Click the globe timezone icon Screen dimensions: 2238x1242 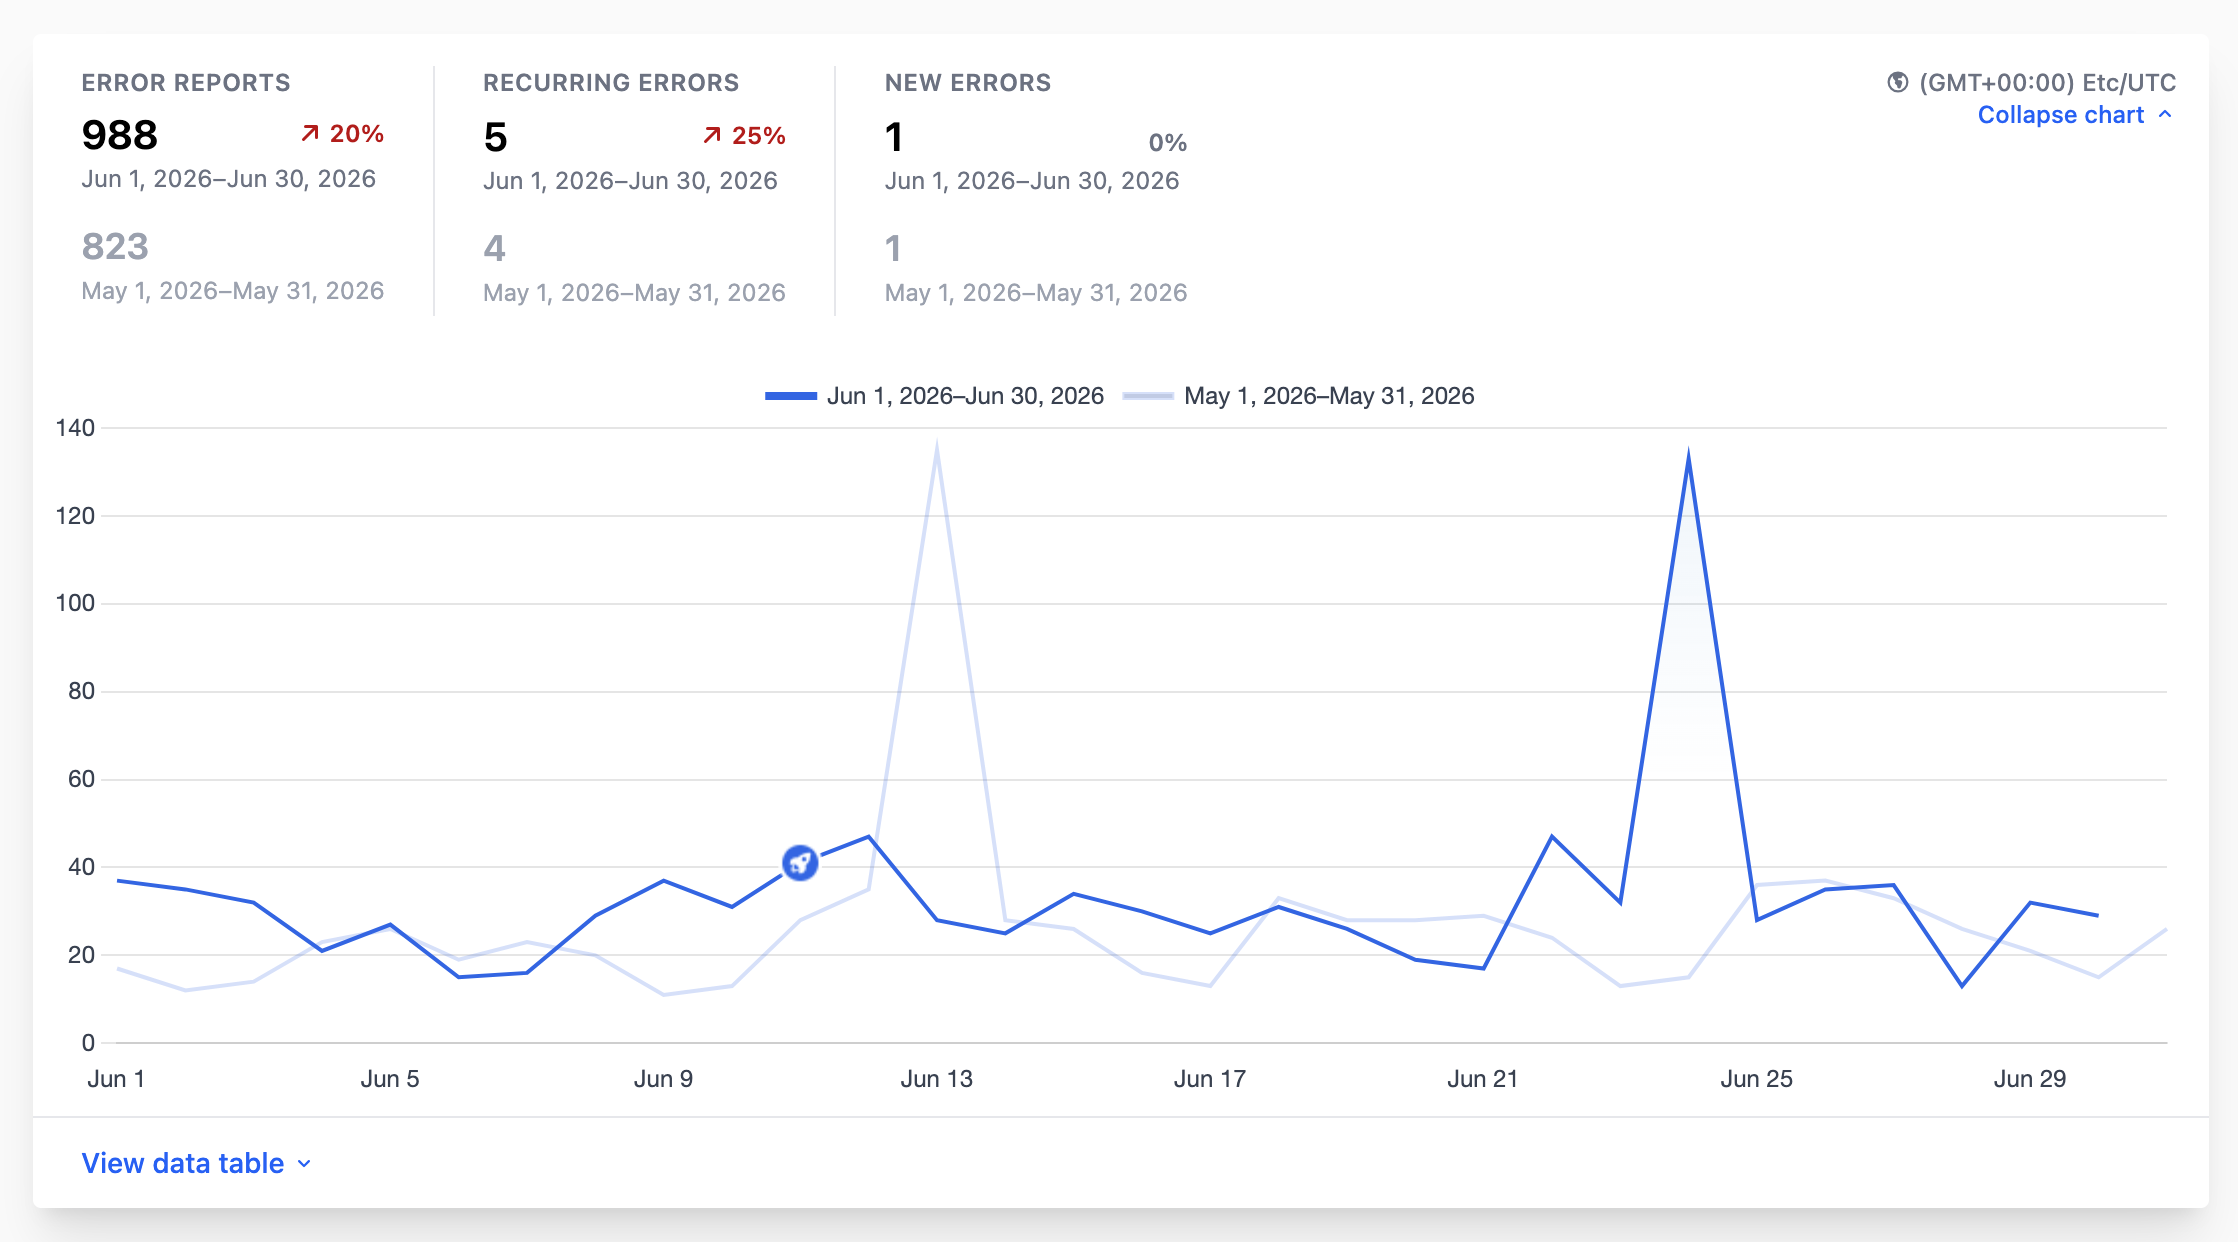1897,82
